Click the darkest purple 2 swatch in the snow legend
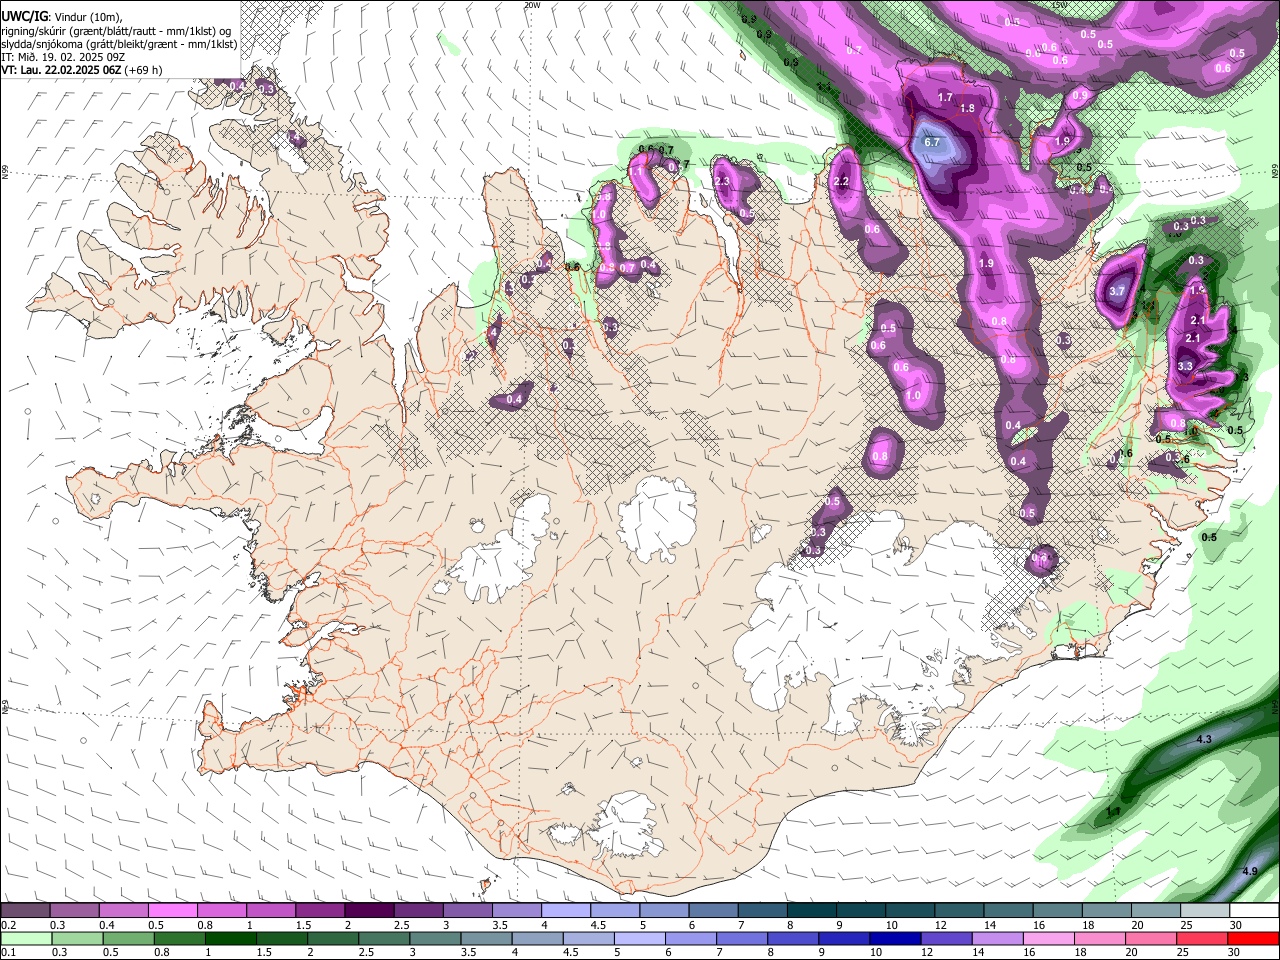This screenshot has width=1280, height=960. (369, 911)
